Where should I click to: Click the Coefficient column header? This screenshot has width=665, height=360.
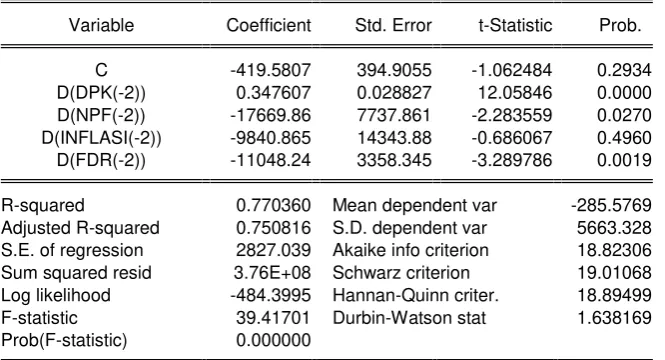pyautogui.click(x=269, y=25)
